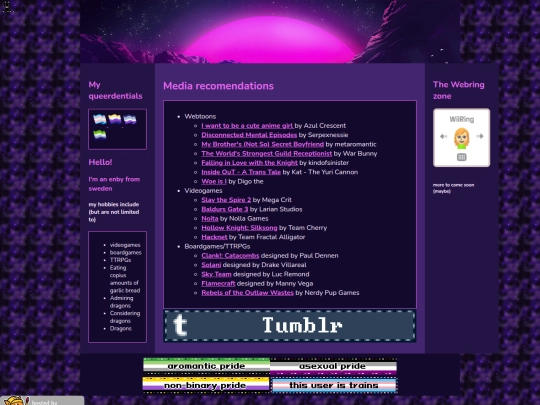The width and height of the screenshot is (540, 405).
Task: Click the Mii avatar in WiiRing widget
Action: [461, 138]
